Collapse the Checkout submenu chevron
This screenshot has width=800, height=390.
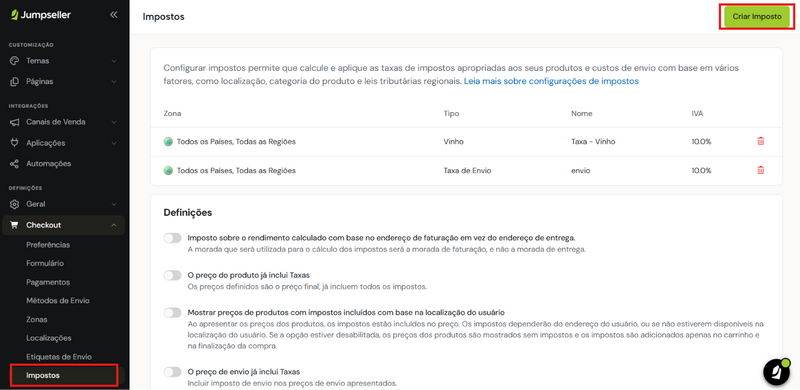coord(114,225)
